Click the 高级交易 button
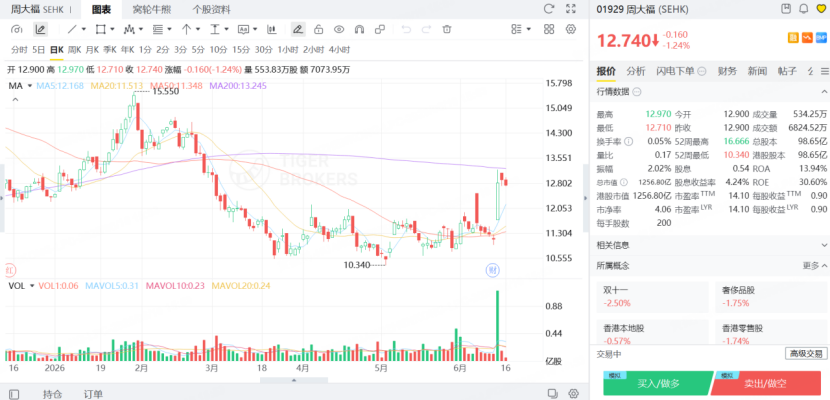 pyautogui.click(x=806, y=354)
